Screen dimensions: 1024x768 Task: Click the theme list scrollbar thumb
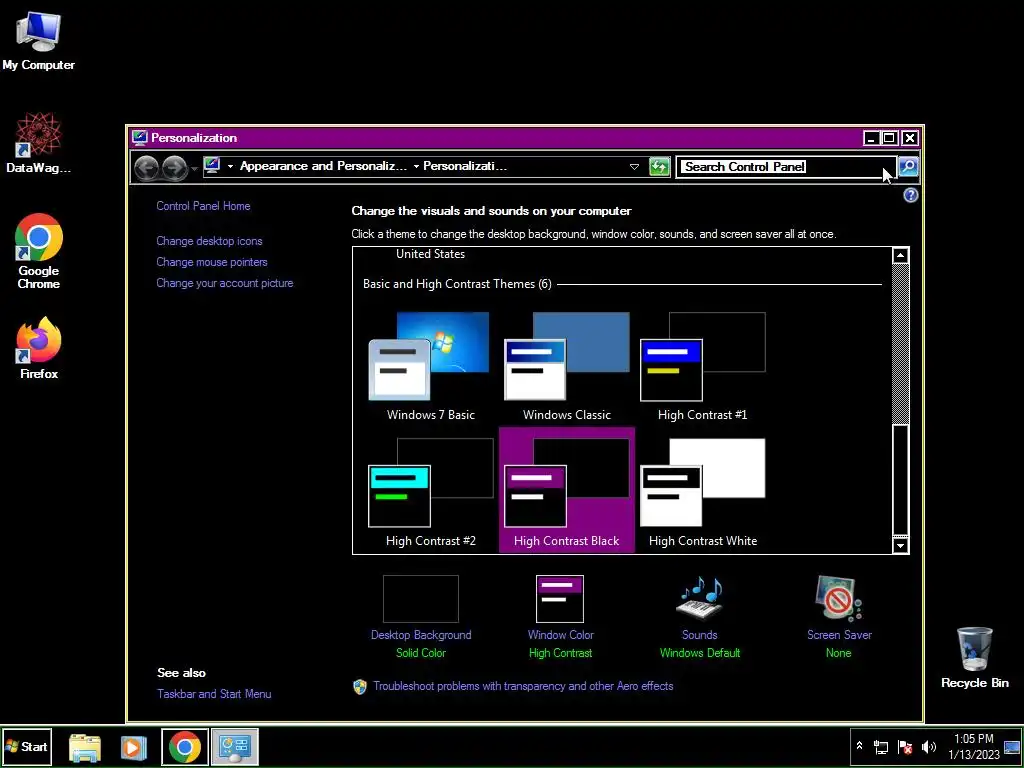[x=901, y=480]
